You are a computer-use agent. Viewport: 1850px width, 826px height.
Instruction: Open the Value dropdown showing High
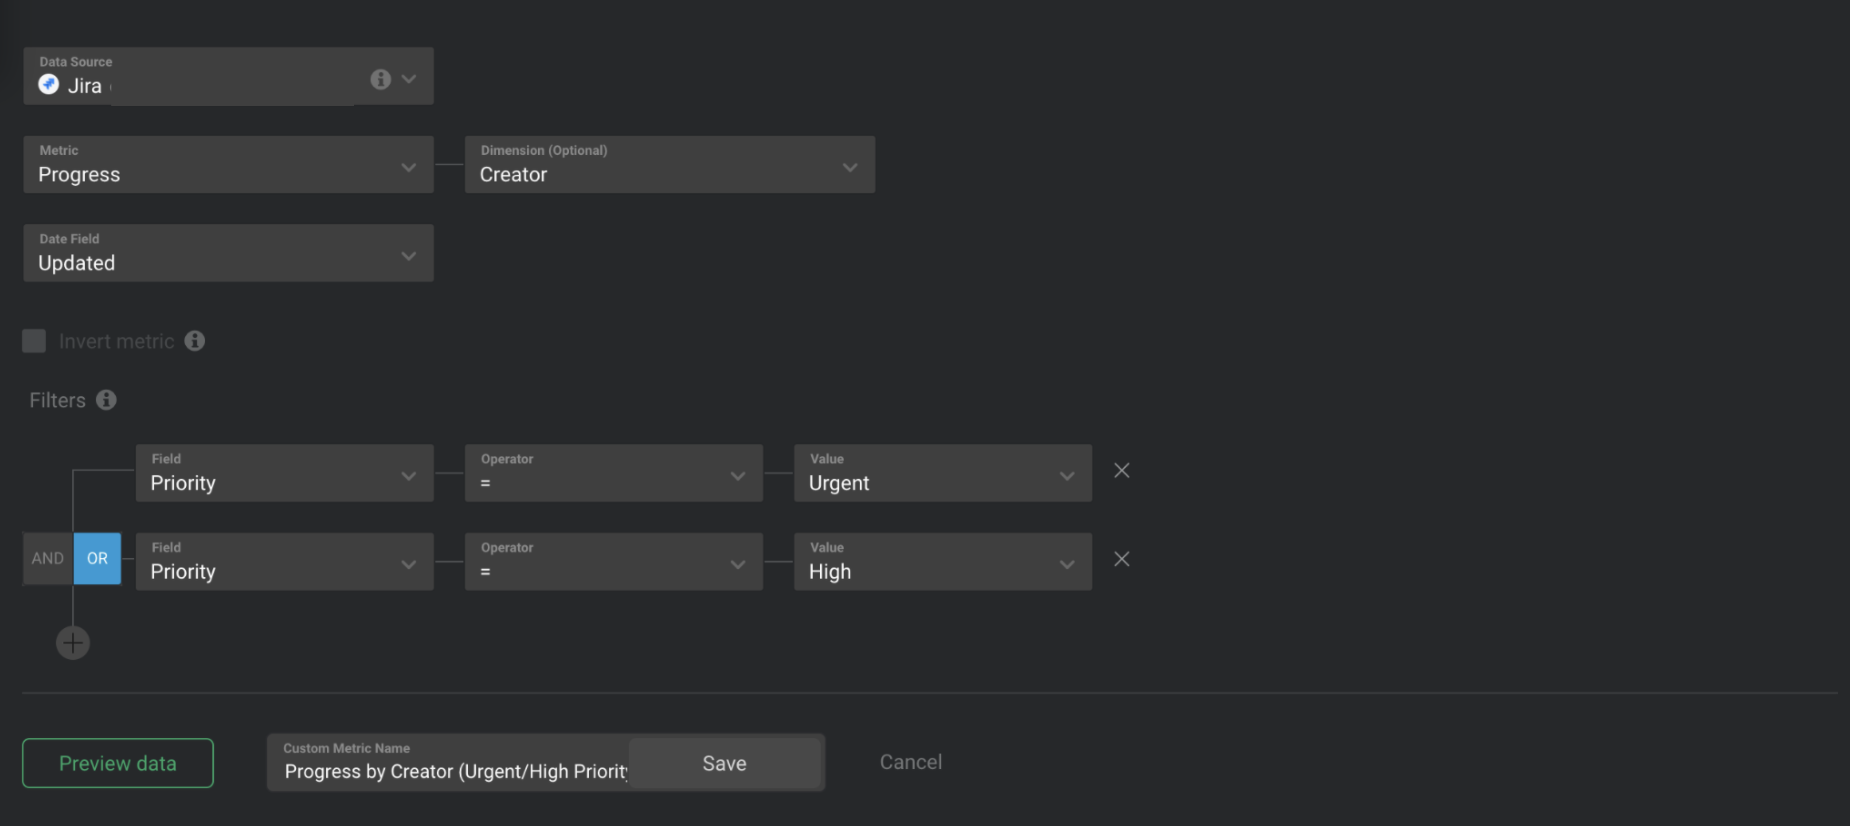tap(943, 561)
